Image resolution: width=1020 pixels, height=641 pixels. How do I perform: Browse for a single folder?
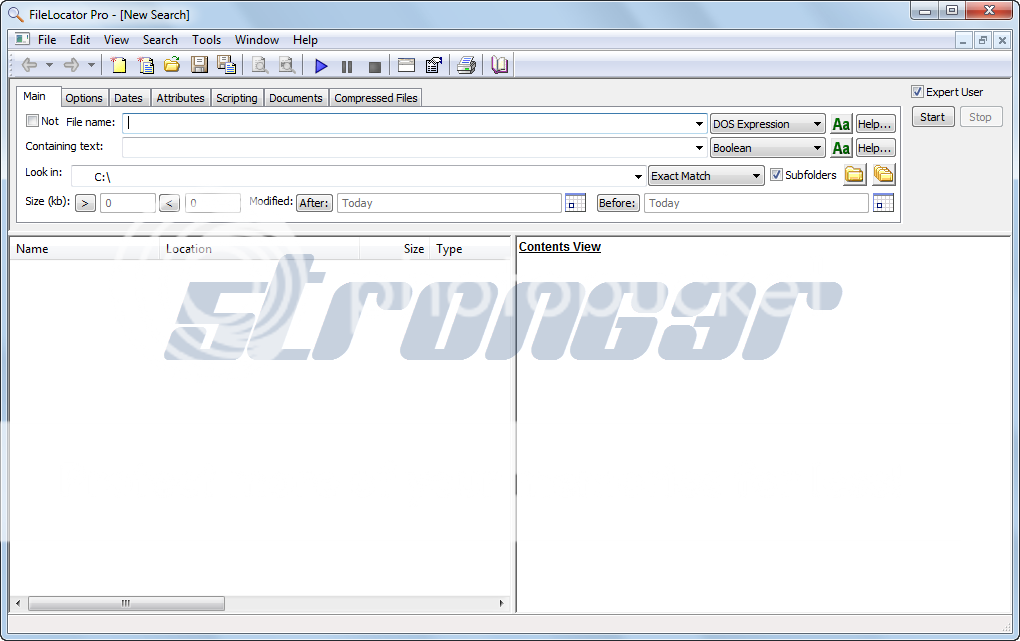coord(854,174)
